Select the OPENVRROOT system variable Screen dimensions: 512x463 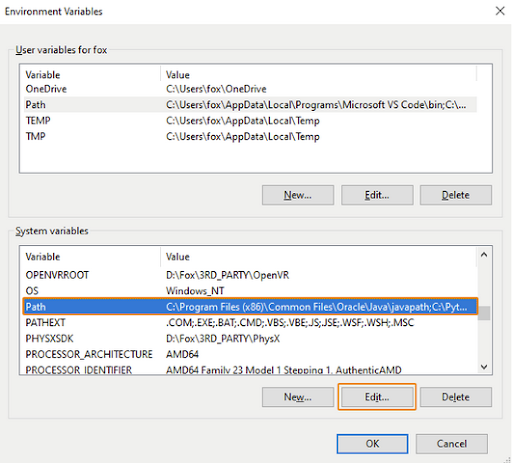pyautogui.click(x=250, y=275)
